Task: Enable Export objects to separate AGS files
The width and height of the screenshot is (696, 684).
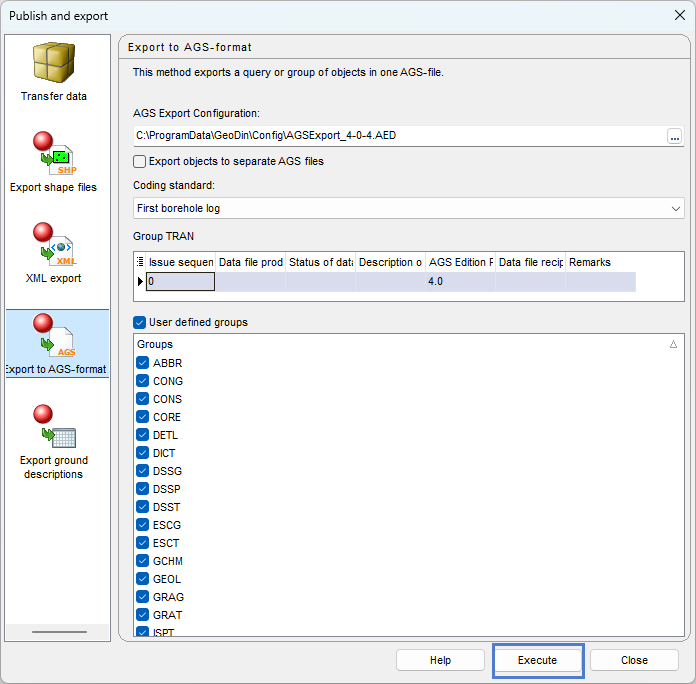Action: pos(140,161)
